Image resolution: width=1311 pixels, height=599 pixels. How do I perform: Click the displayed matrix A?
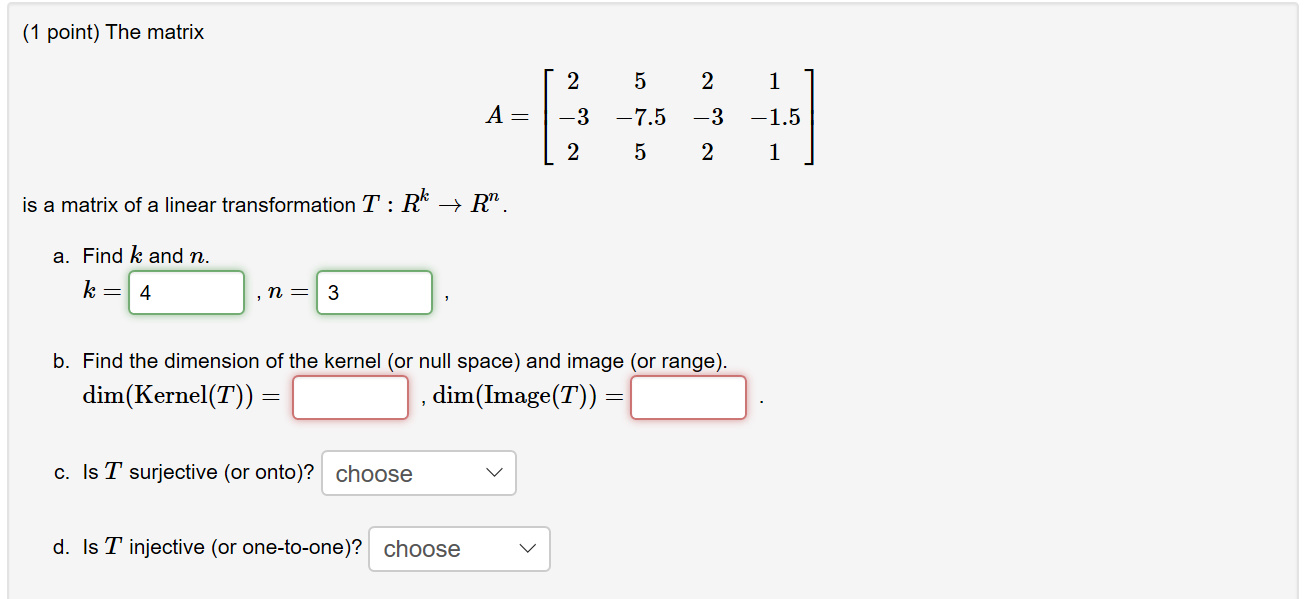[650, 117]
